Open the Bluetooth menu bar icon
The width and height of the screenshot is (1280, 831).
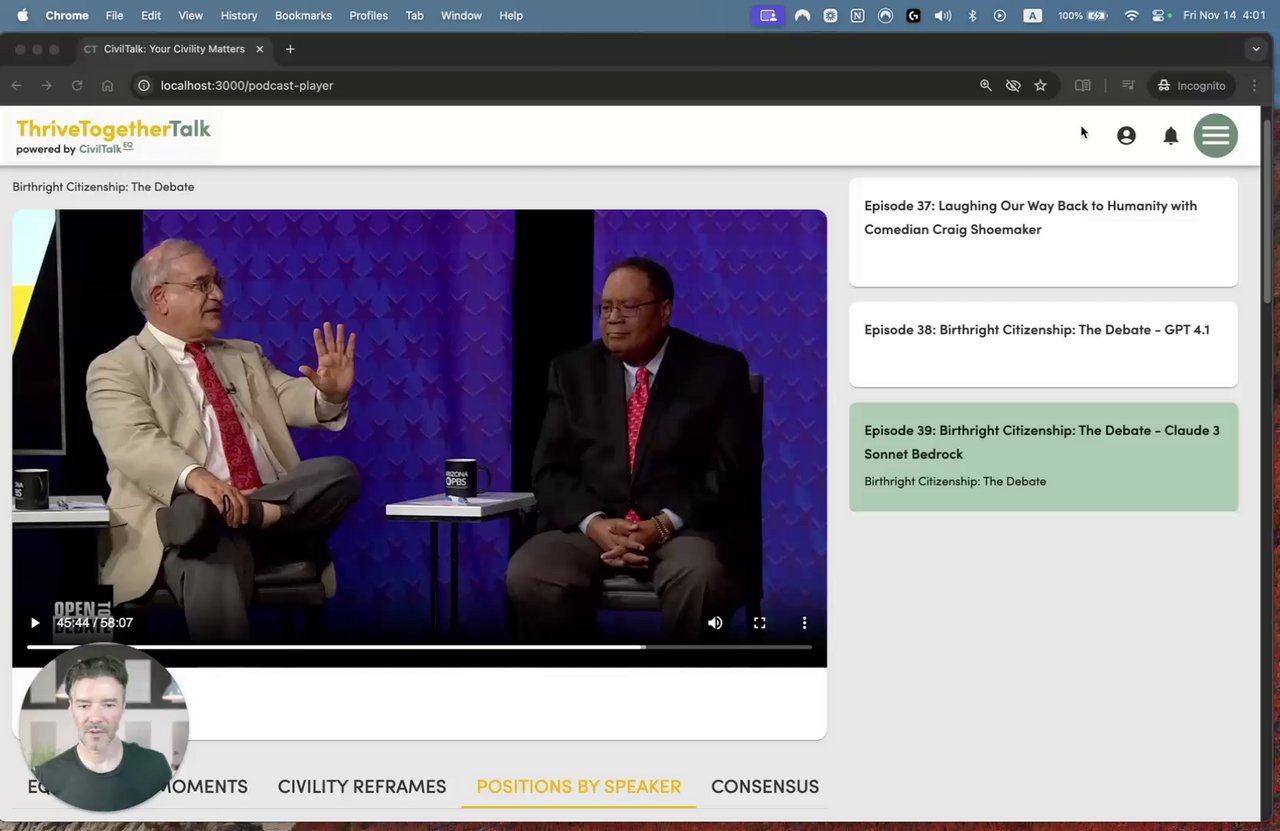click(972, 16)
